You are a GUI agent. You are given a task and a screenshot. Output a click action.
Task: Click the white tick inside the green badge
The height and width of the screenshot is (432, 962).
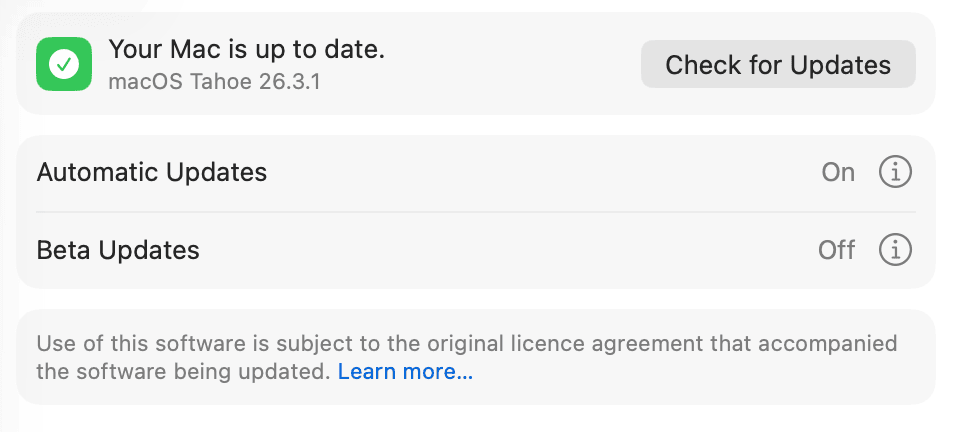pos(64,65)
